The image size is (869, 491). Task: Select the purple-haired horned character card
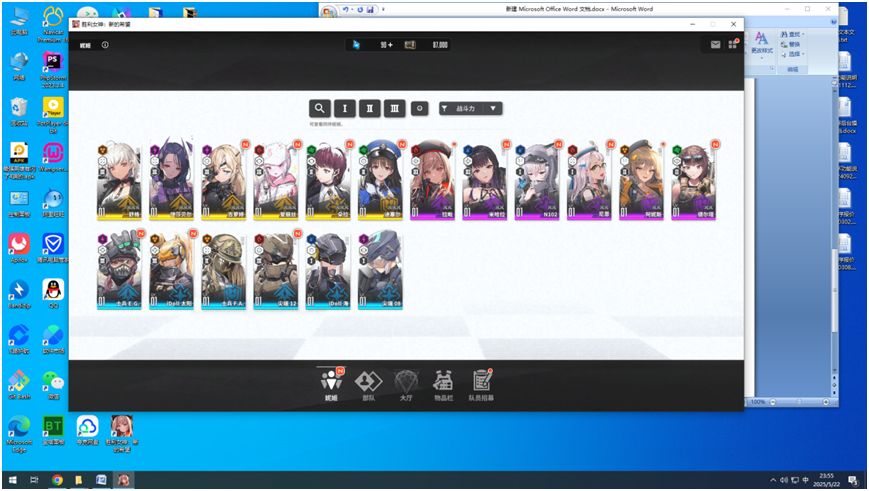click(x=171, y=181)
